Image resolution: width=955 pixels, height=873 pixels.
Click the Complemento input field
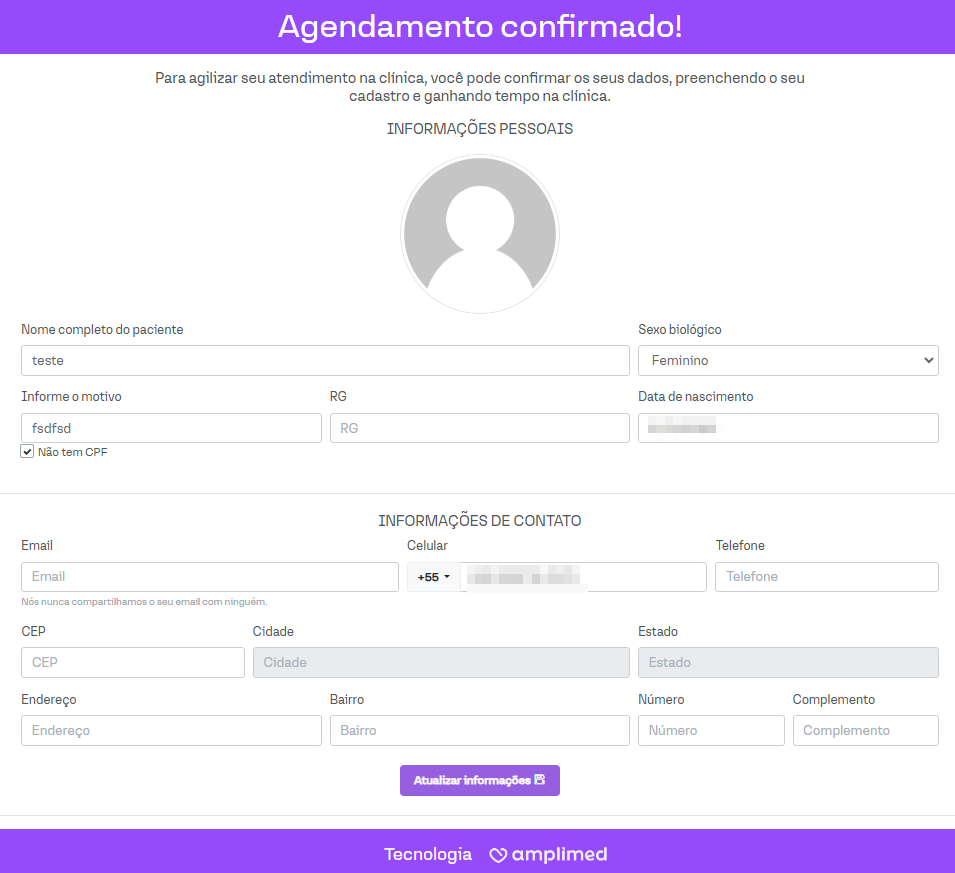point(865,730)
